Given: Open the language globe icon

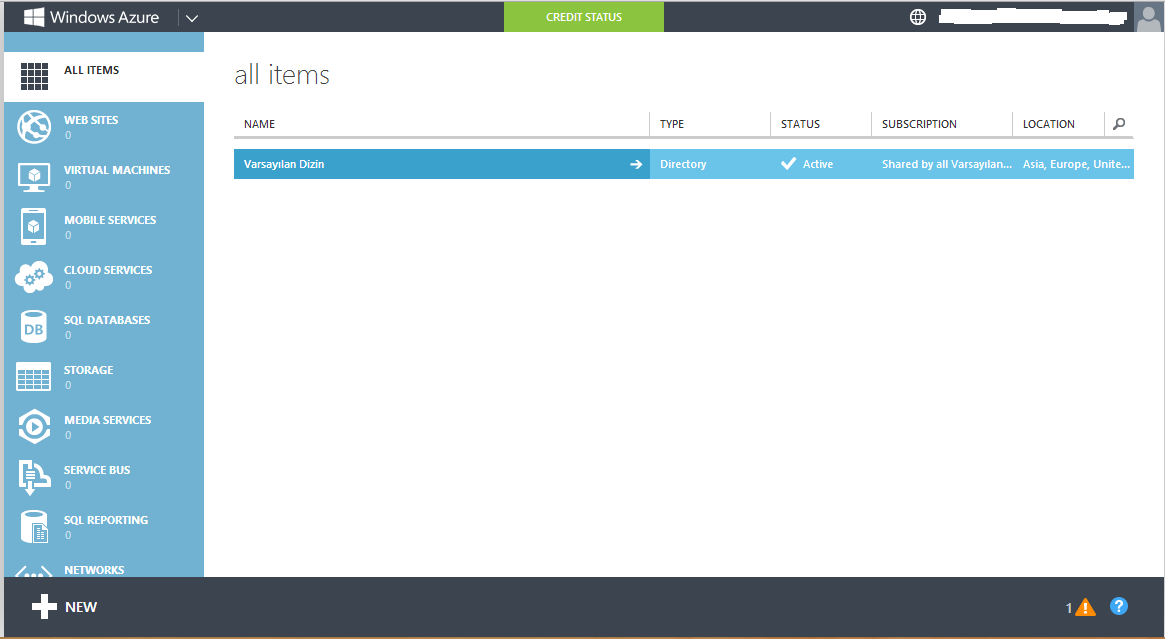Looking at the screenshot, I should pos(917,17).
